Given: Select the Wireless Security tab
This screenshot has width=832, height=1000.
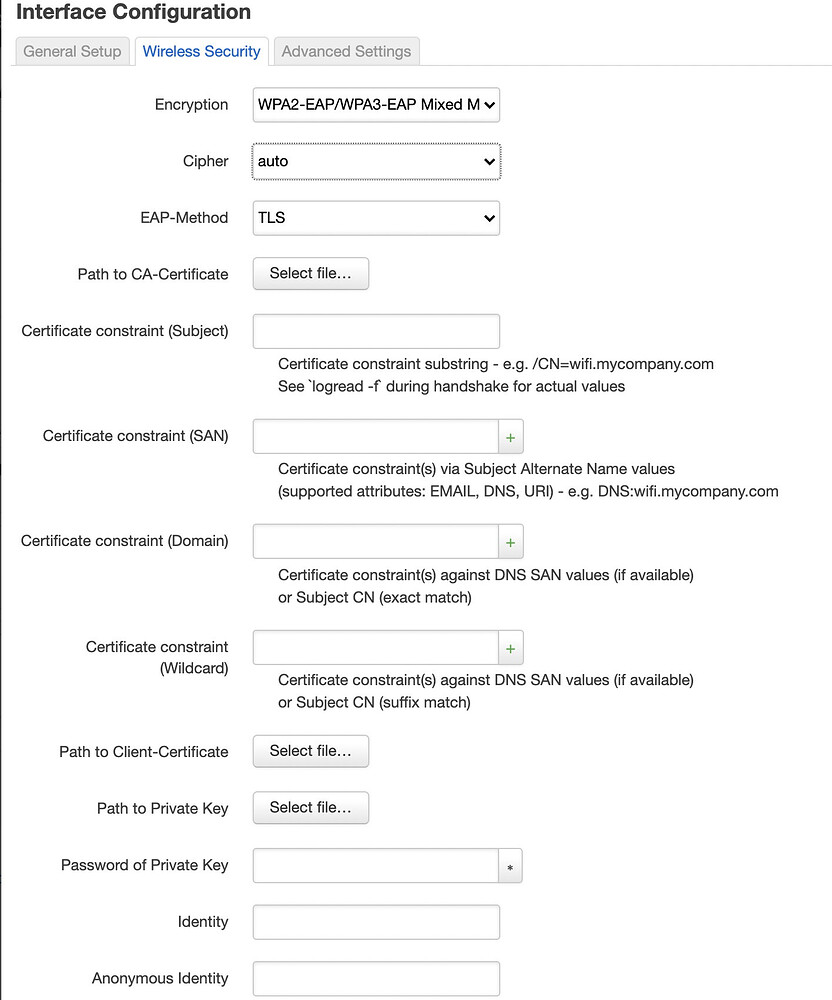Looking at the screenshot, I should (x=201, y=51).
